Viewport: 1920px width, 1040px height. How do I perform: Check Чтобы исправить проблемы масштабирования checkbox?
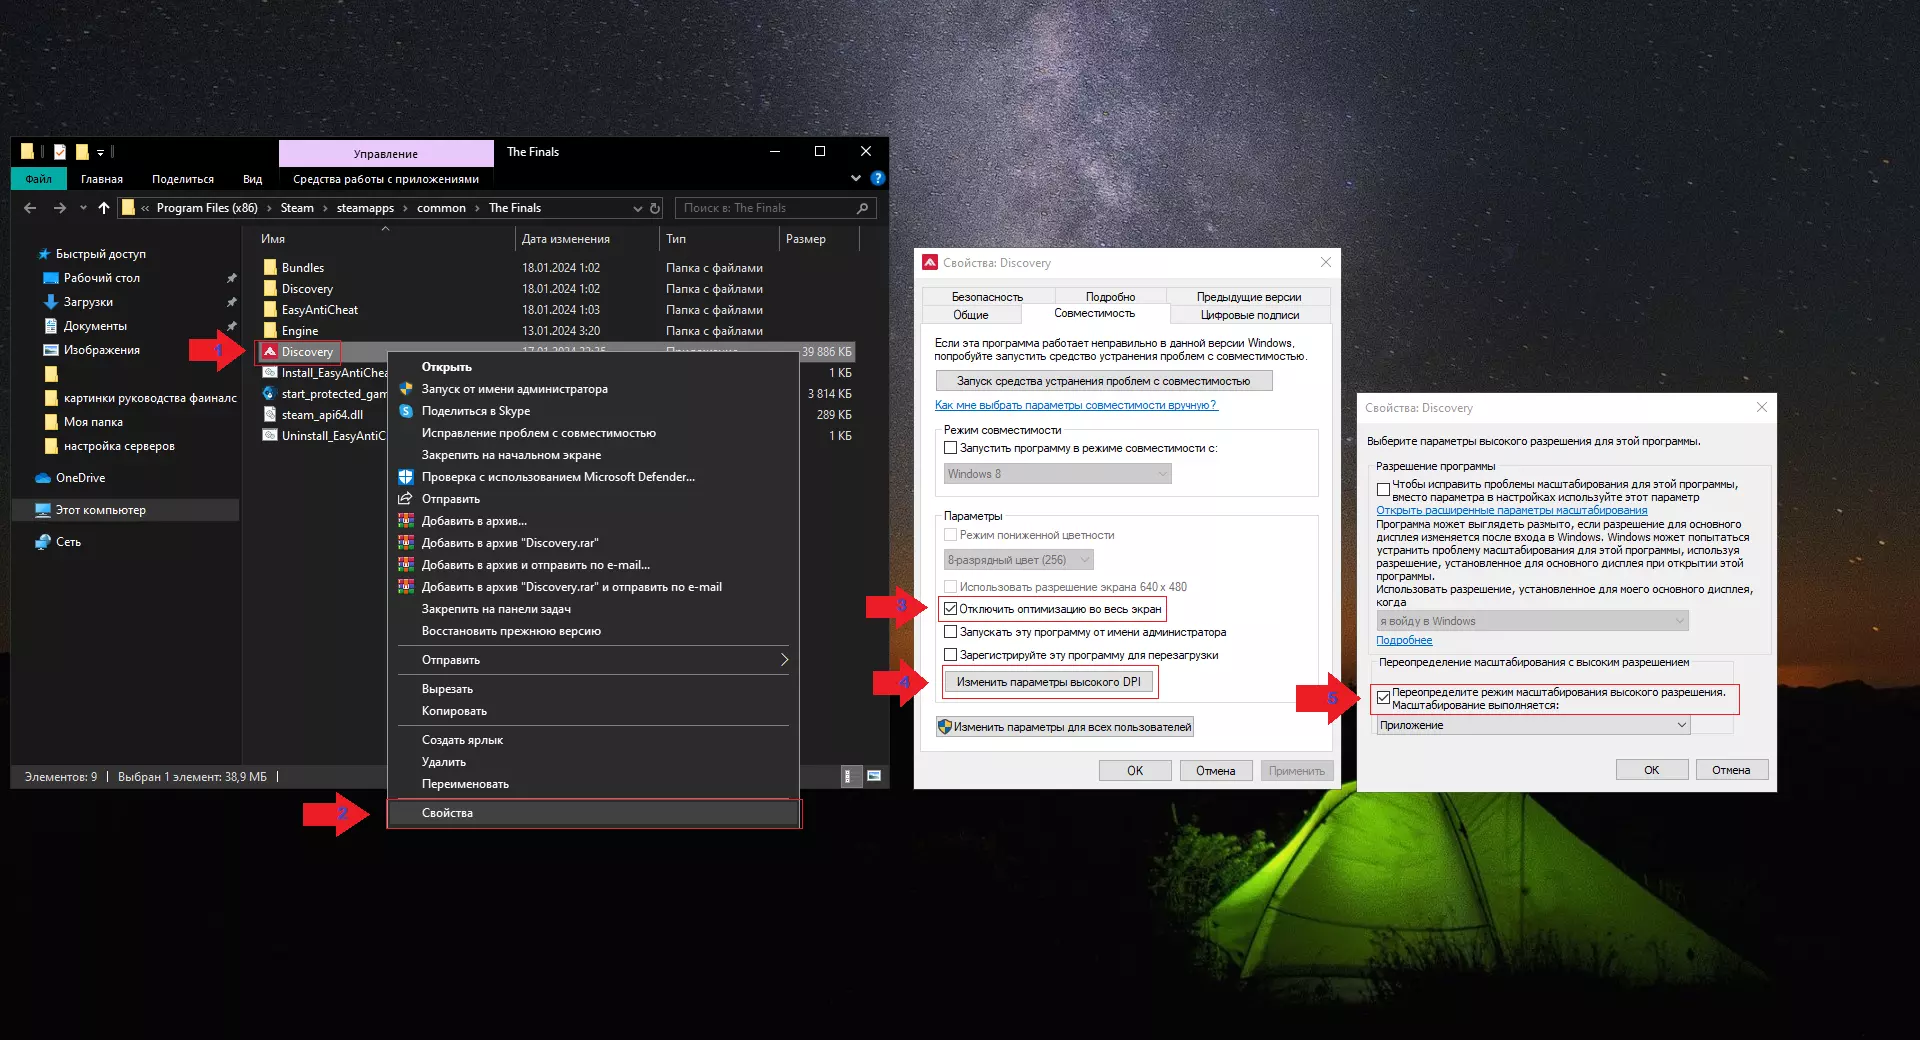(x=1383, y=490)
